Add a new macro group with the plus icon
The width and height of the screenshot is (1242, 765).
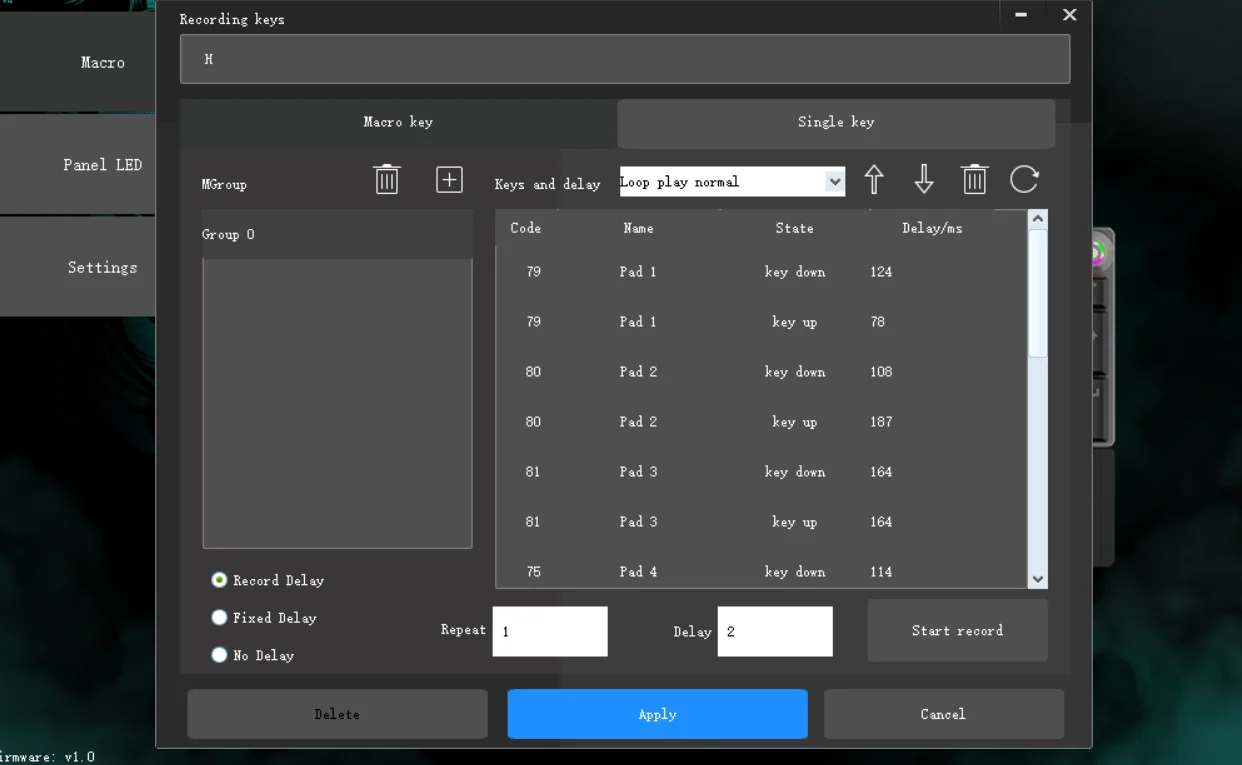click(x=449, y=180)
